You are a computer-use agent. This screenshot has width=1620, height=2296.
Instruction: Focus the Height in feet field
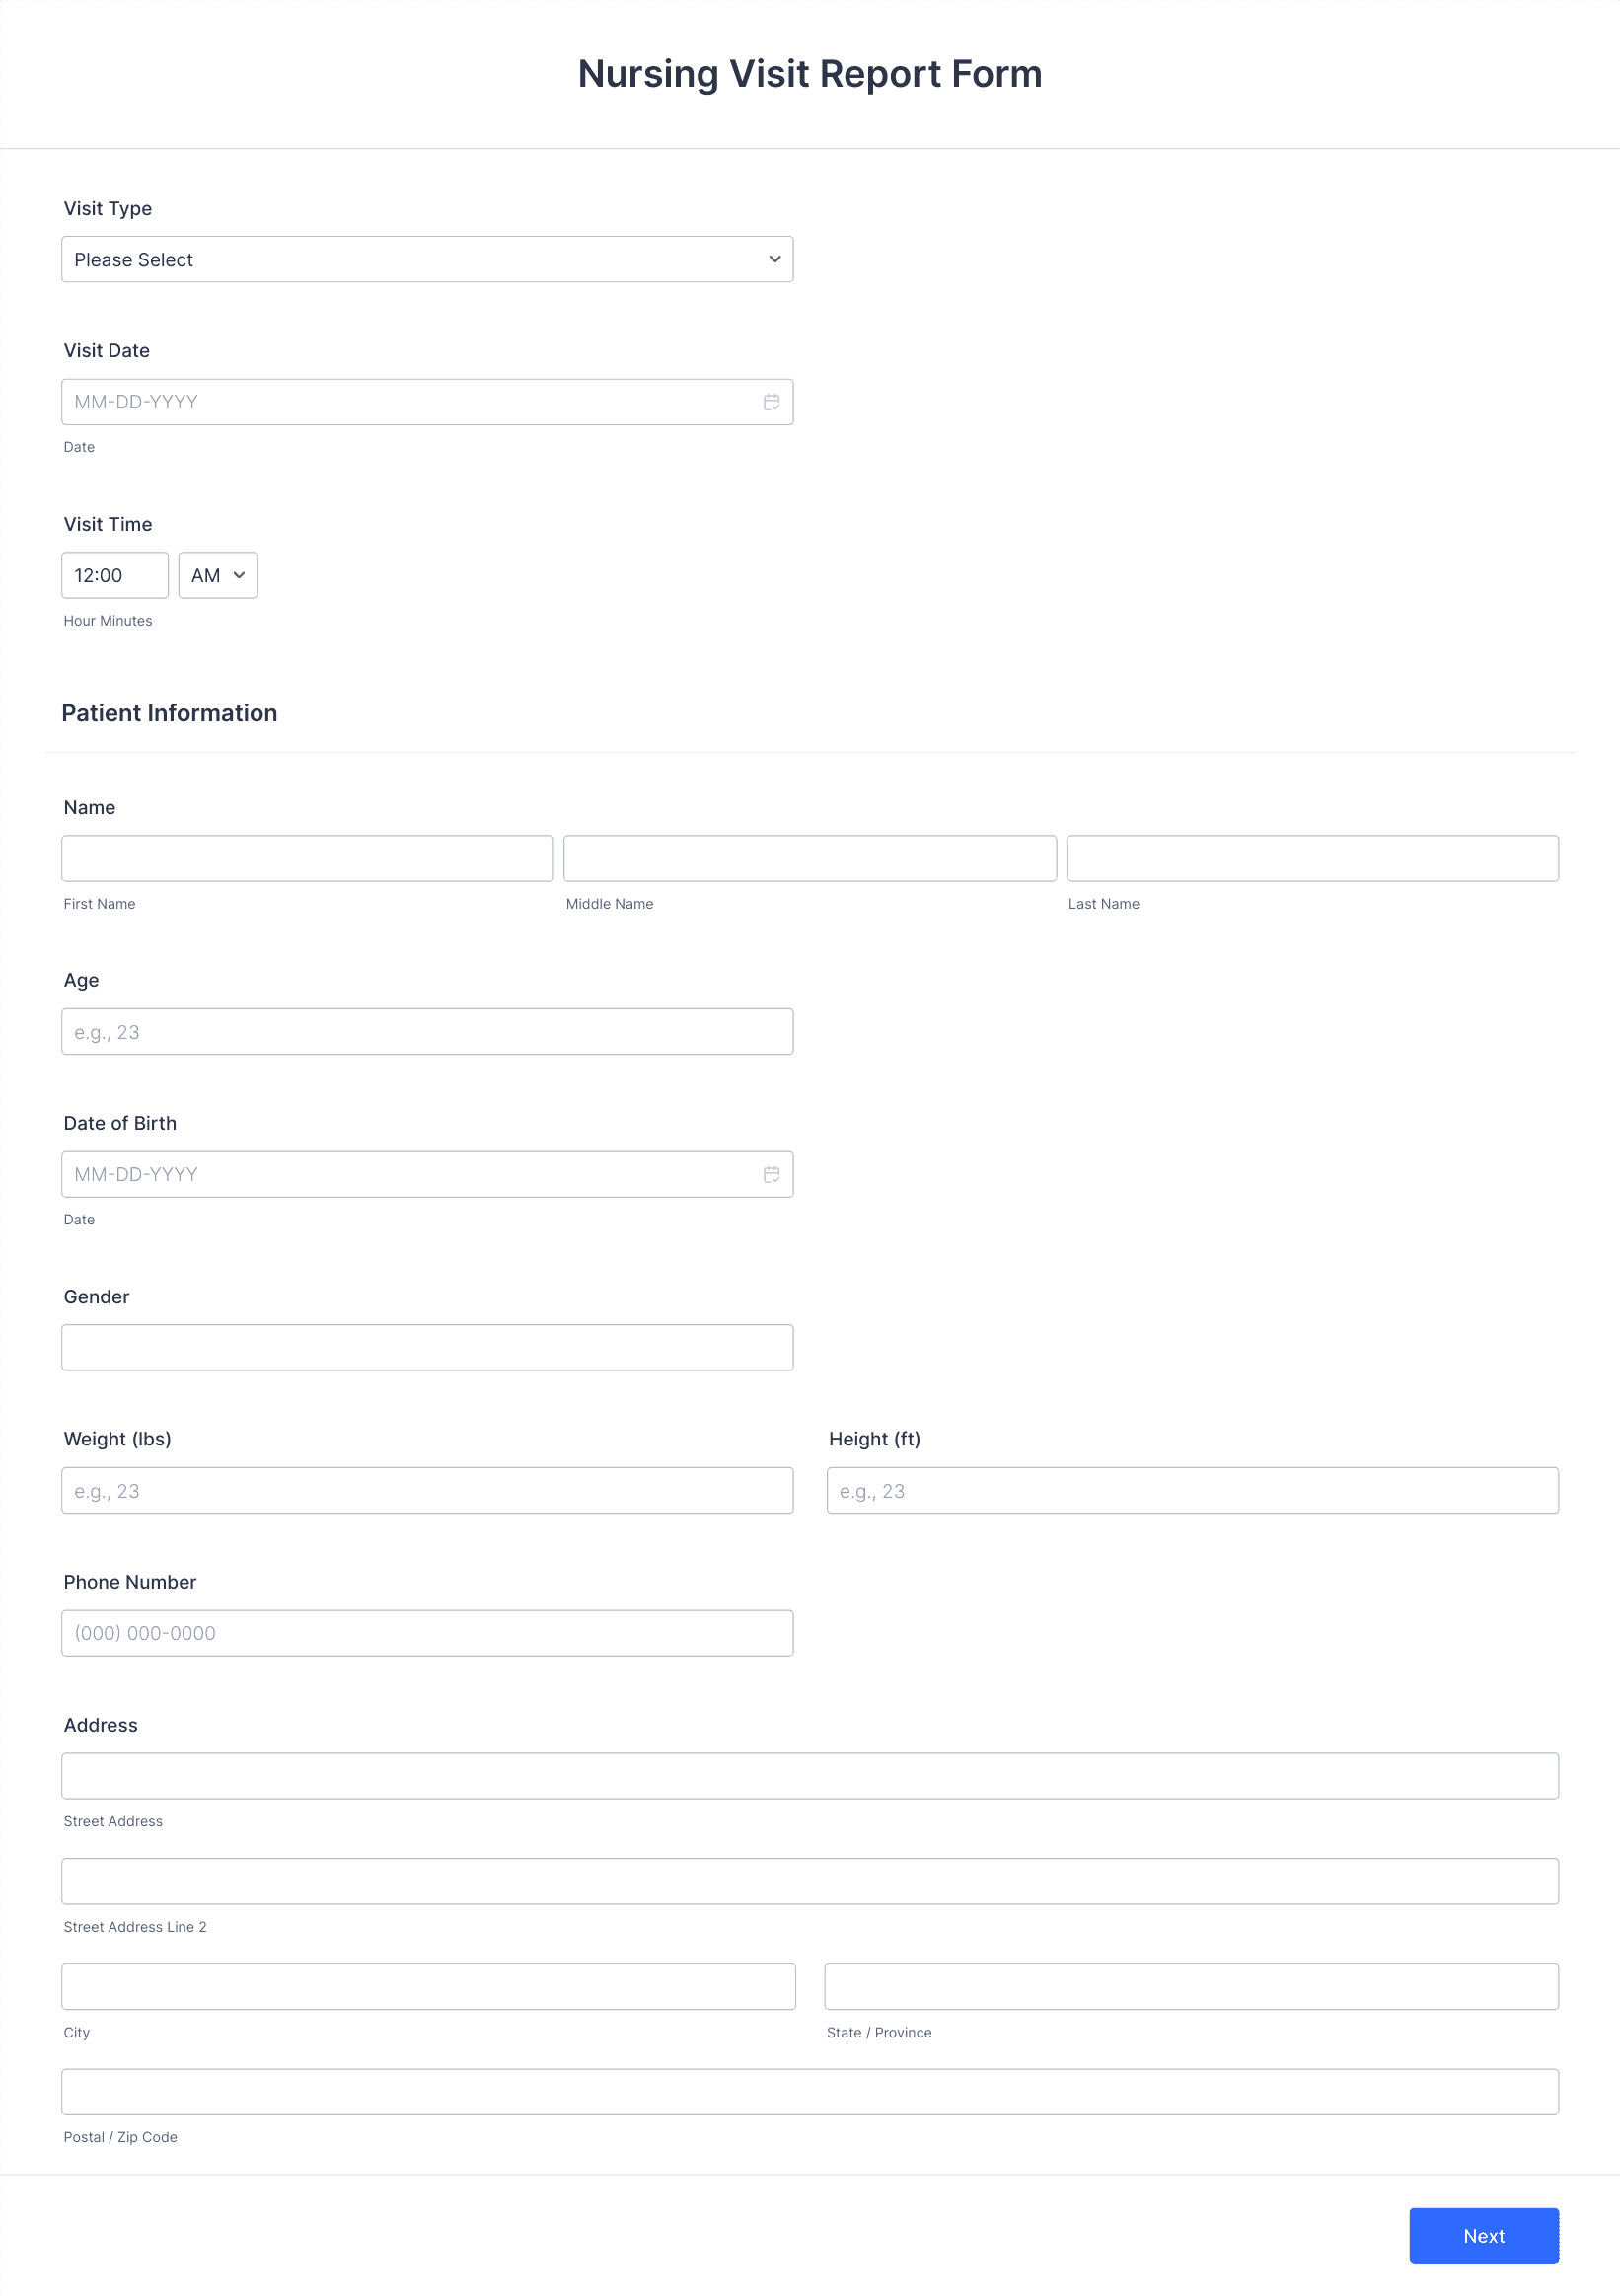(1191, 1490)
